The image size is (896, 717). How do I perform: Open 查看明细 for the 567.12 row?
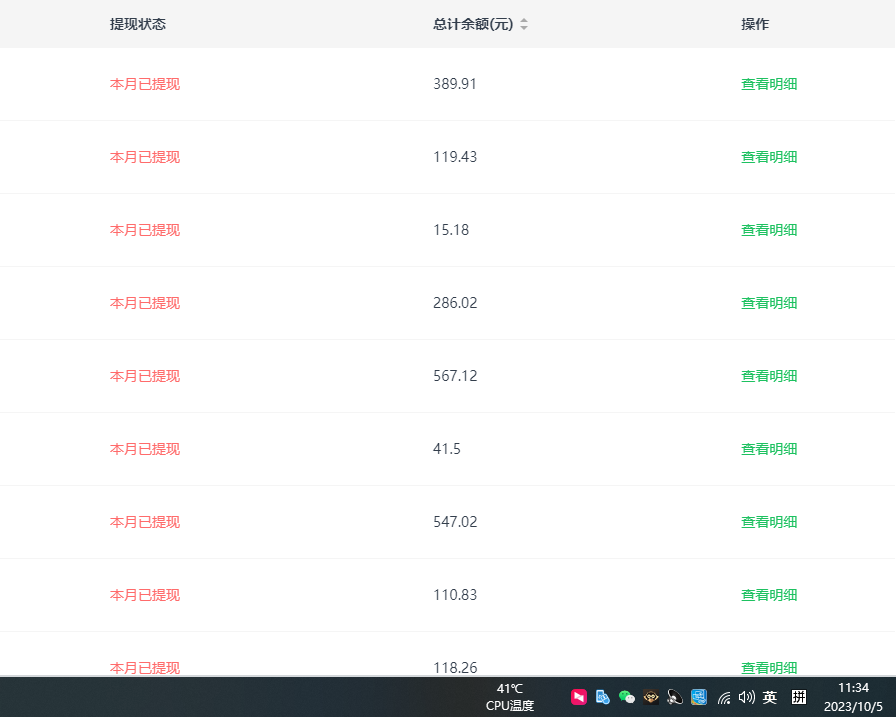(769, 376)
